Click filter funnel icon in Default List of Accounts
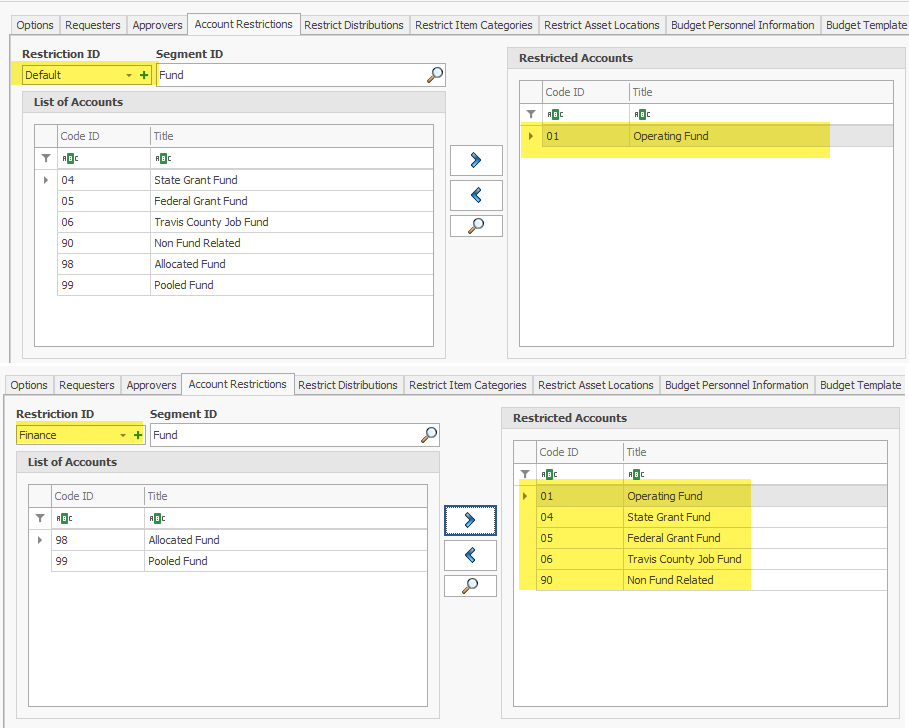The image size is (909, 728). (x=46, y=158)
